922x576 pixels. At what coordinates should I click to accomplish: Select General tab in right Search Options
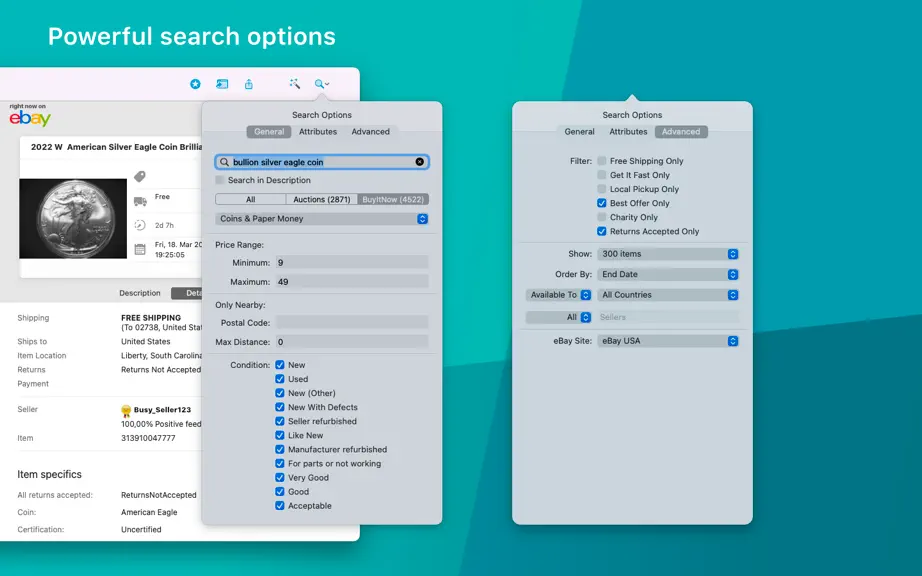(579, 132)
